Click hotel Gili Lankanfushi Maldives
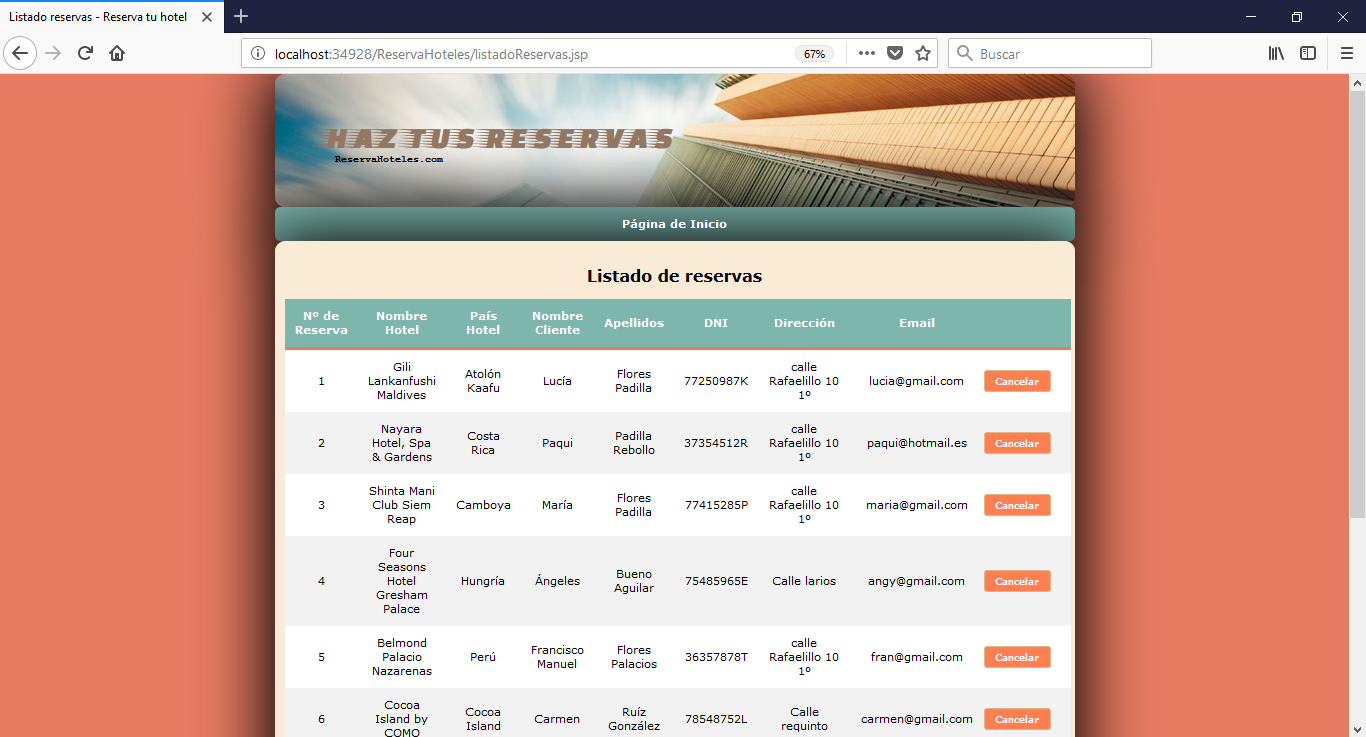The height and width of the screenshot is (737, 1366). pyautogui.click(x=401, y=381)
